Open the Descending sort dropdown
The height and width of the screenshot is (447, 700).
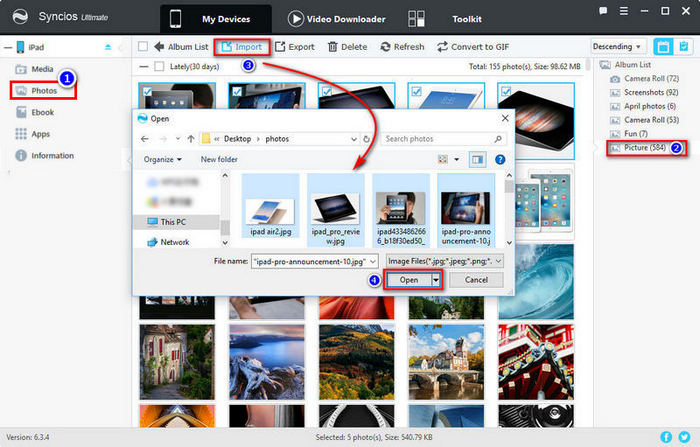[x=617, y=46]
